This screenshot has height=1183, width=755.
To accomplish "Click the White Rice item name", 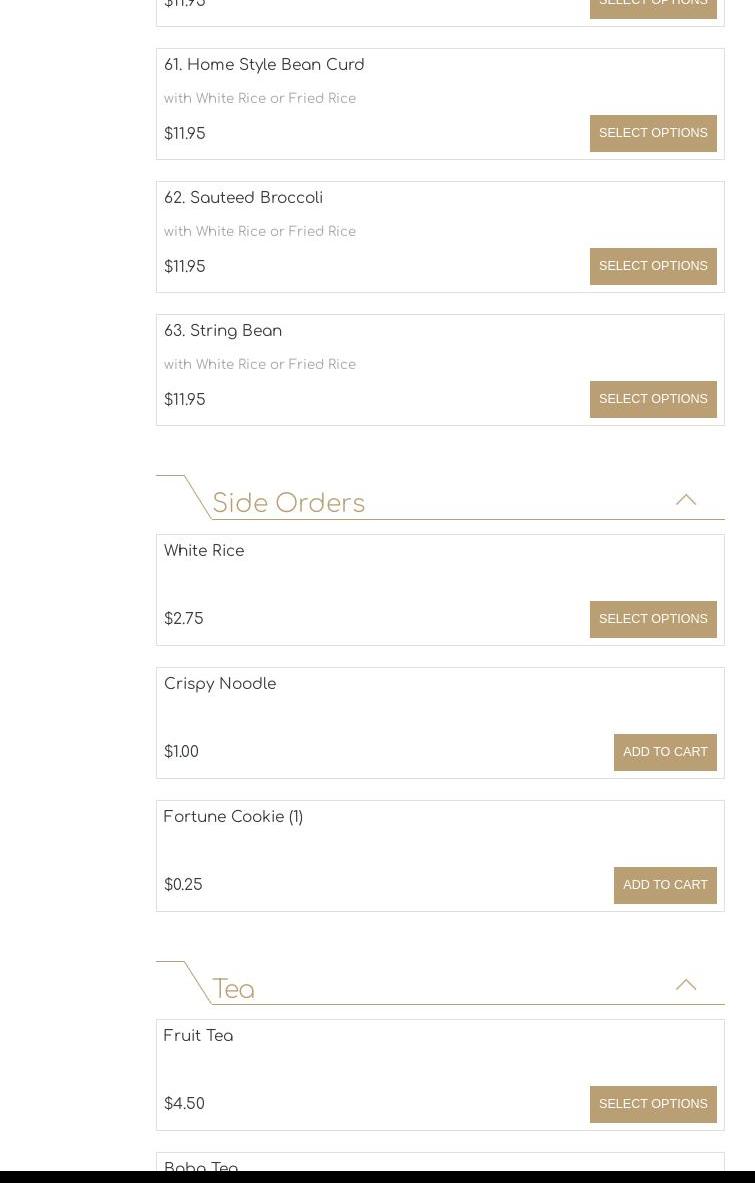I will [x=204, y=551].
